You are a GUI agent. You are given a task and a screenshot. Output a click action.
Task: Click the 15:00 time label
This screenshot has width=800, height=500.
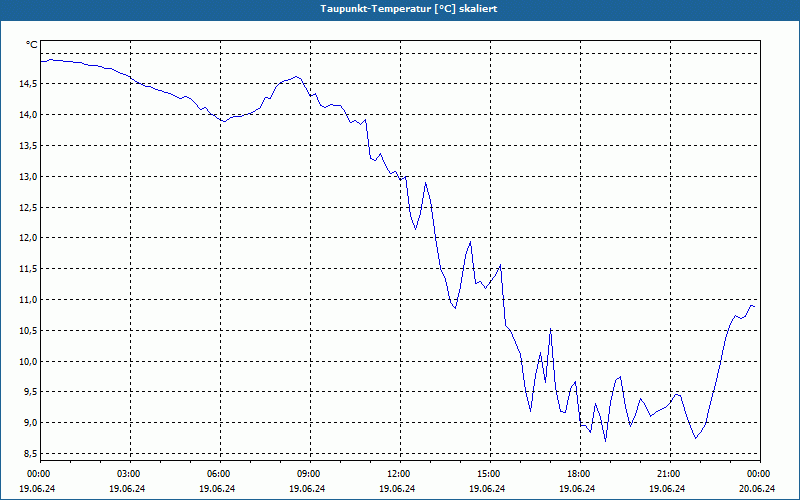[x=487, y=474]
